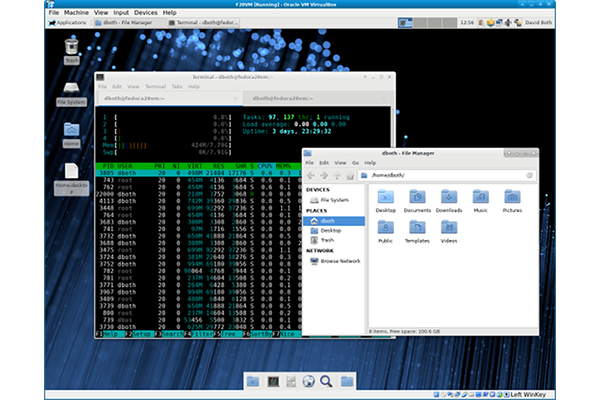This screenshot has height=400, width=600.
Task: Launch the terminal from the bottom dock
Action: point(271,381)
